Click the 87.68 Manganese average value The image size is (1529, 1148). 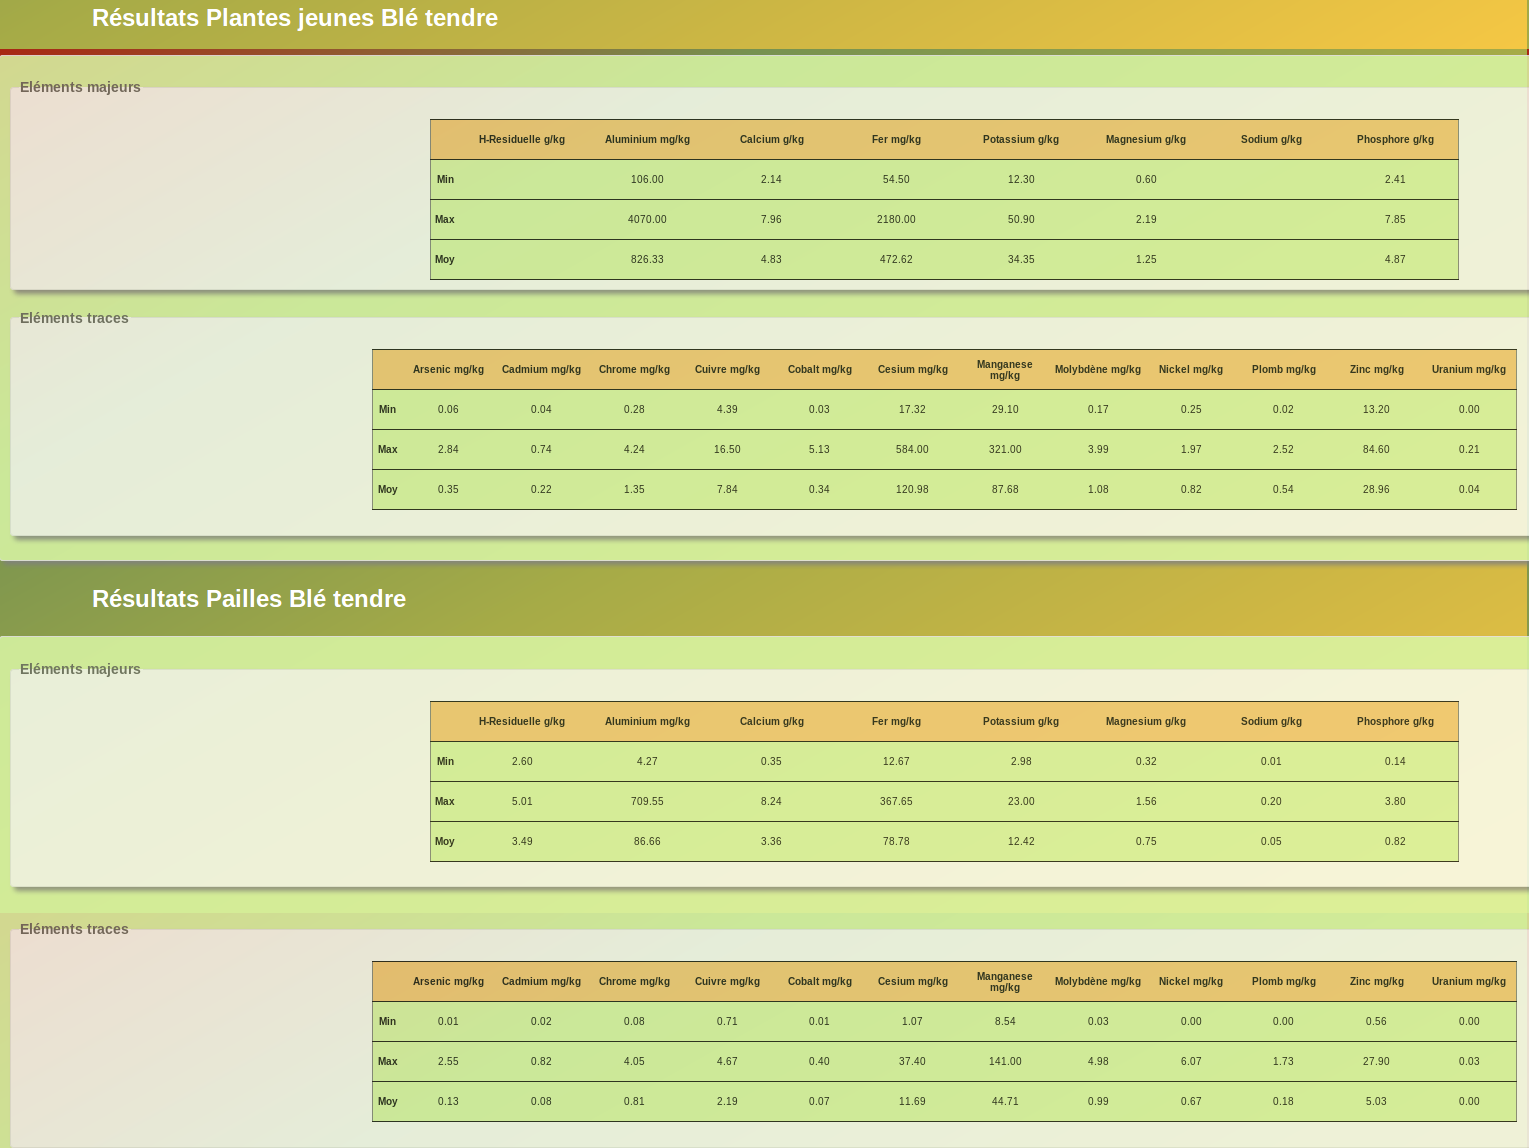pos(1005,489)
